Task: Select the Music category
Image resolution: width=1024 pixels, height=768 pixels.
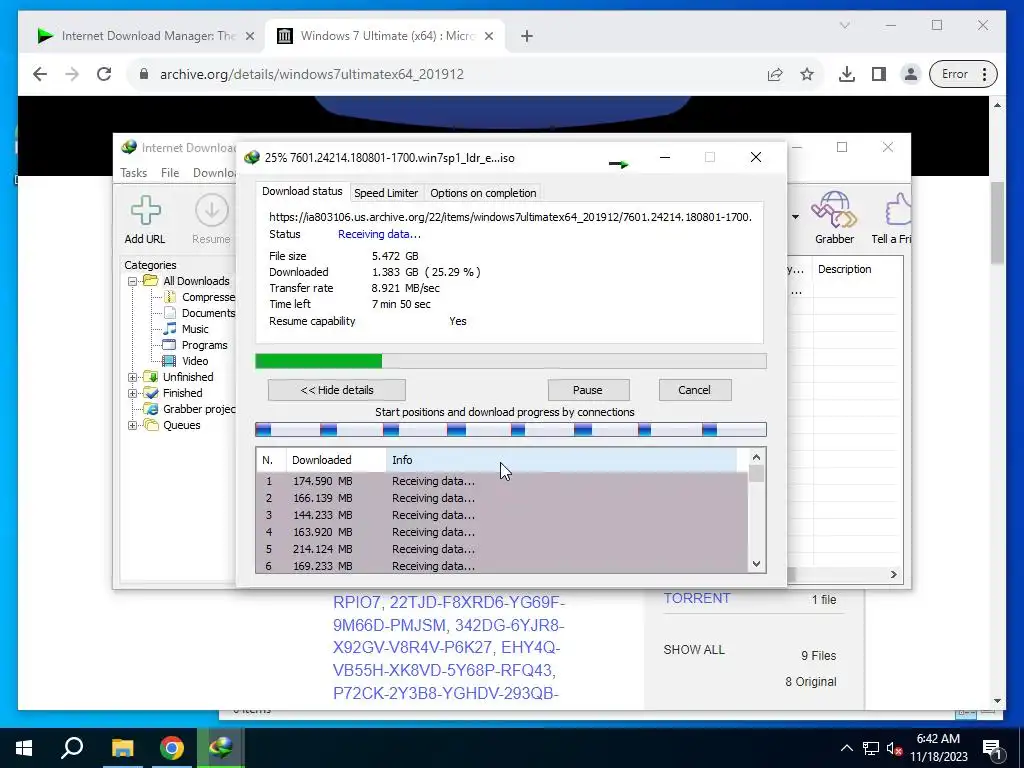Action: pyautogui.click(x=195, y=329)
